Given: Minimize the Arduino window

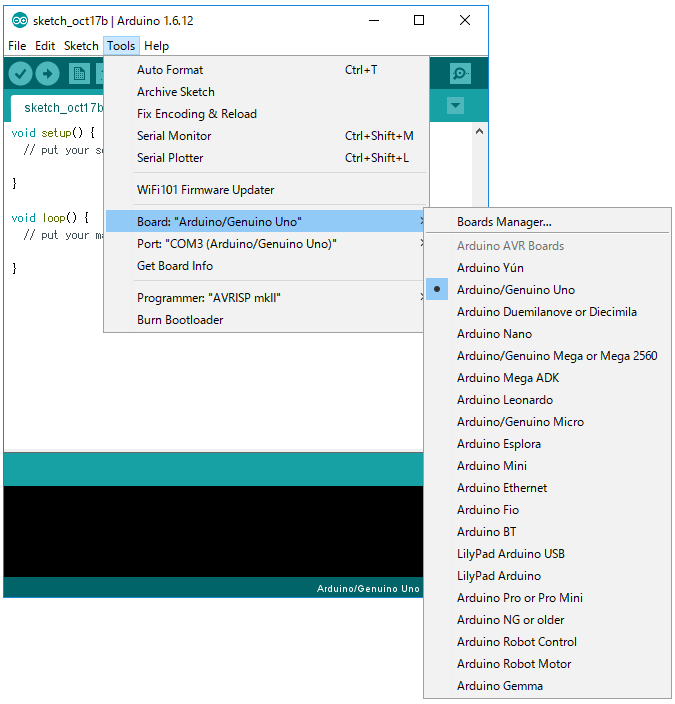Looking at the screenshot, I should (374, 21).
